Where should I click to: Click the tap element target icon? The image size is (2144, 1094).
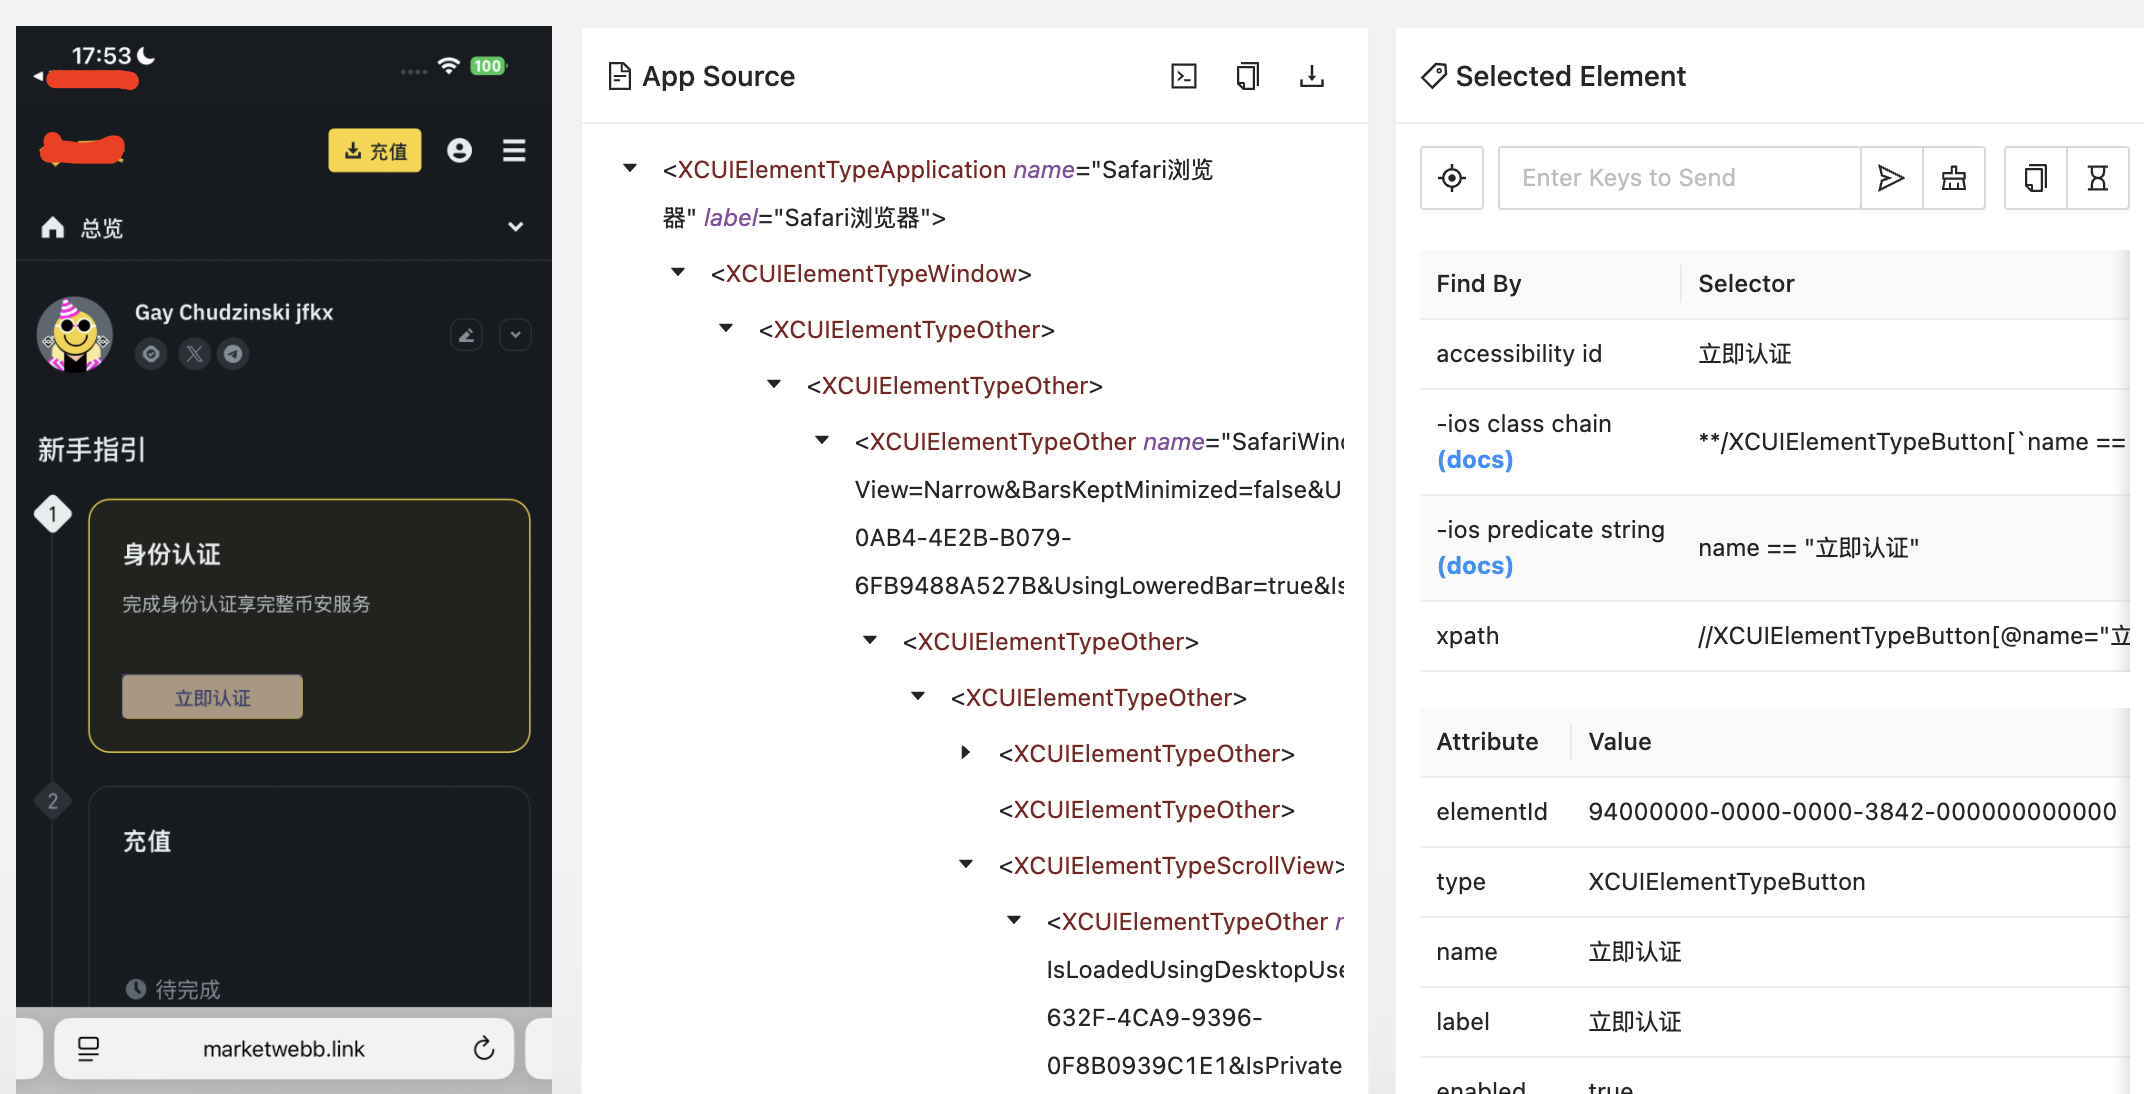[x=1451, y=178]
